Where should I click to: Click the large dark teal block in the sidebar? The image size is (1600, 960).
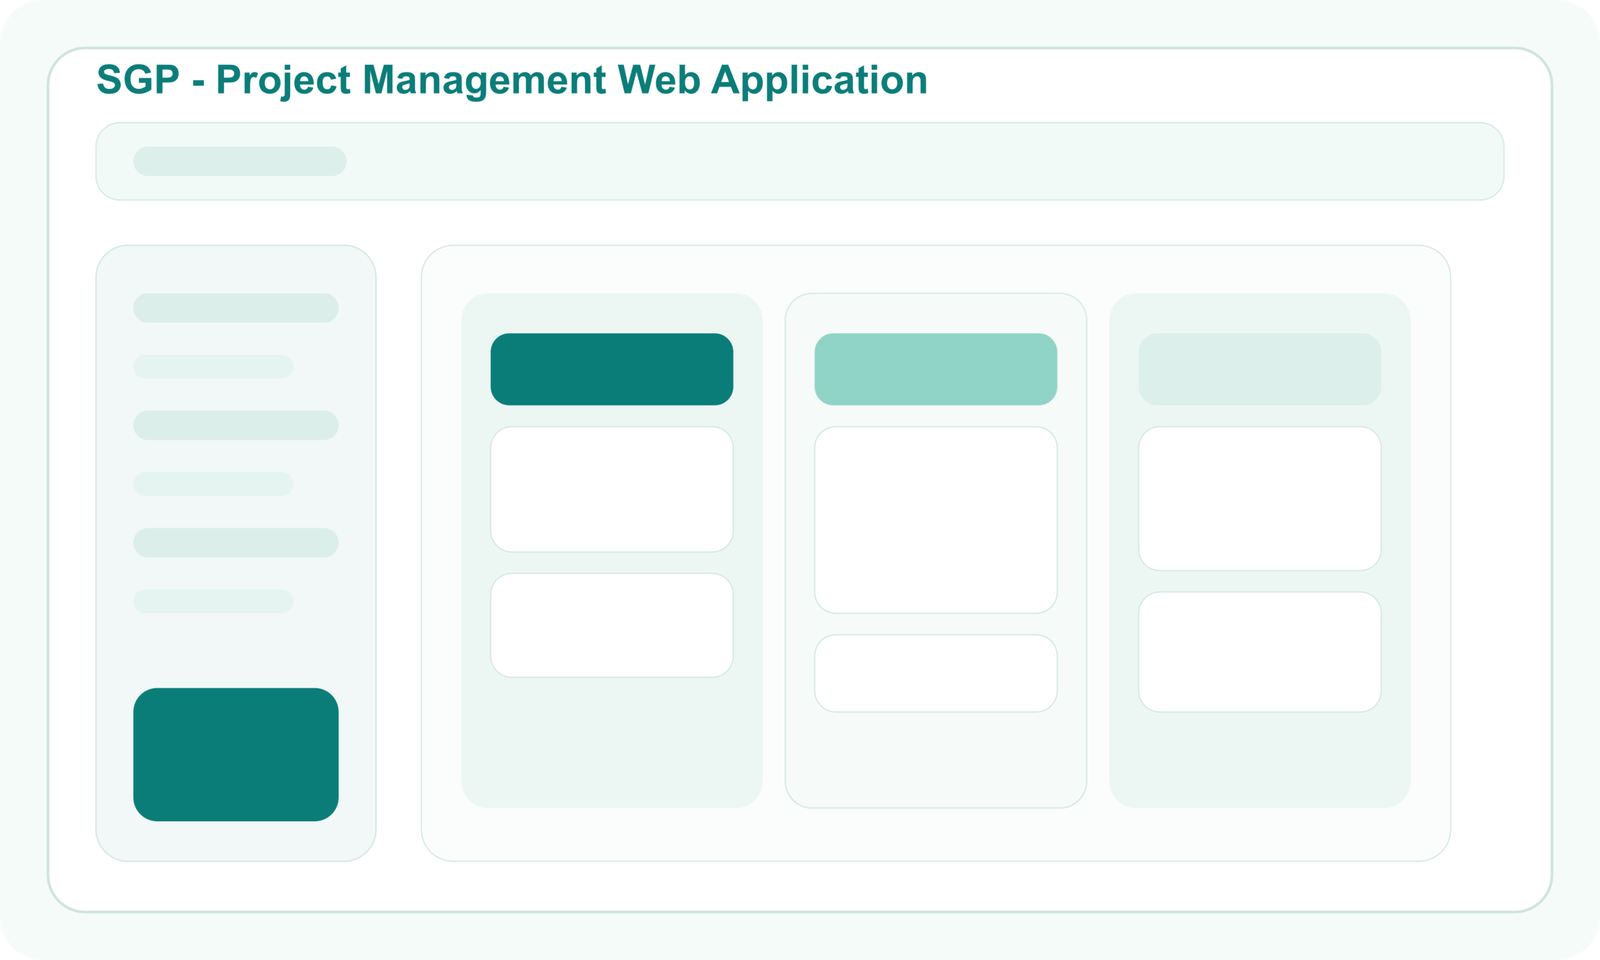(x=236, y=754)
